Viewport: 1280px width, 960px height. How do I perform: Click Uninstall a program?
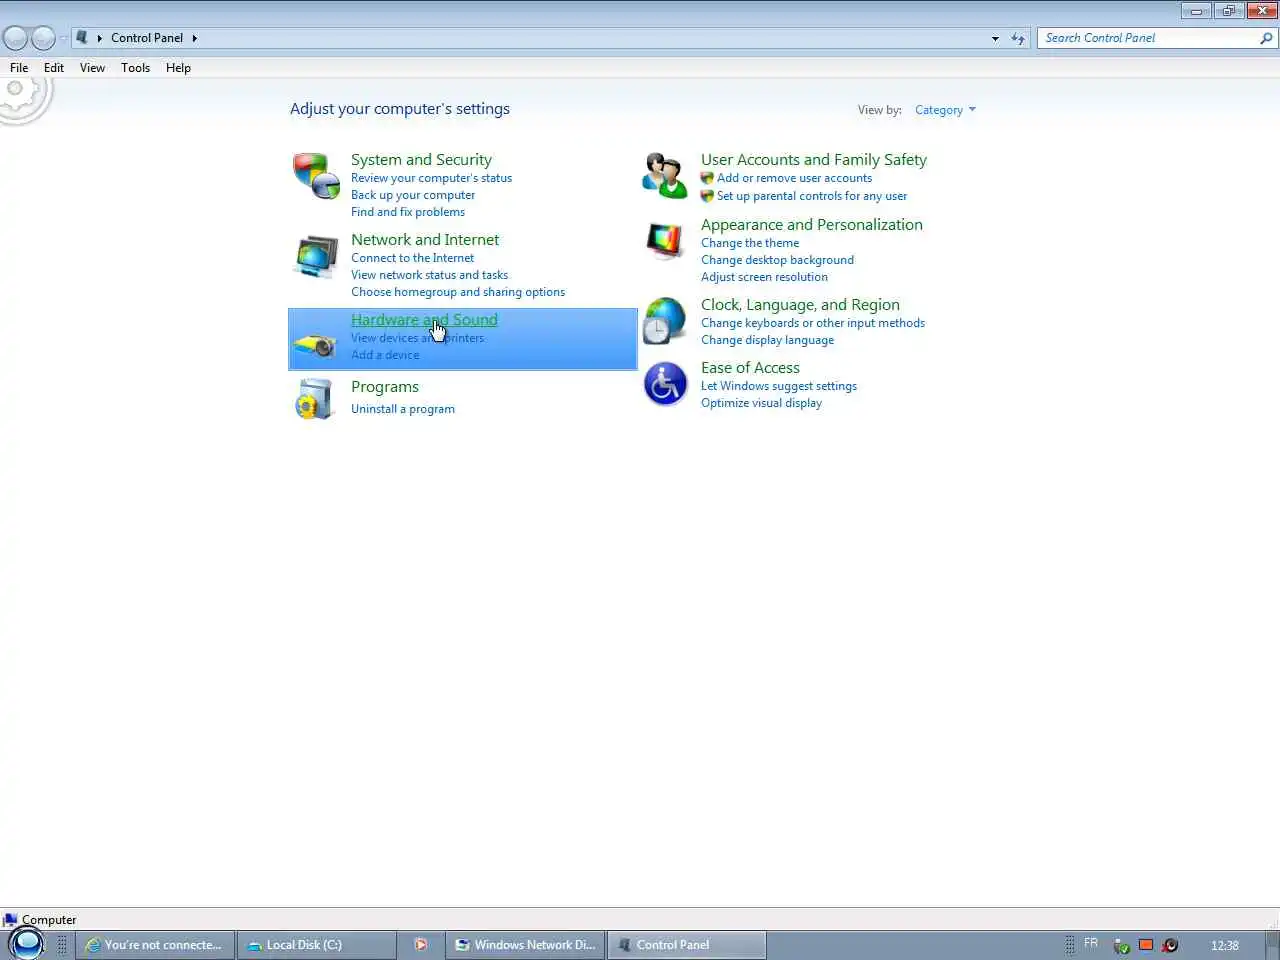(x=403, y=409)
